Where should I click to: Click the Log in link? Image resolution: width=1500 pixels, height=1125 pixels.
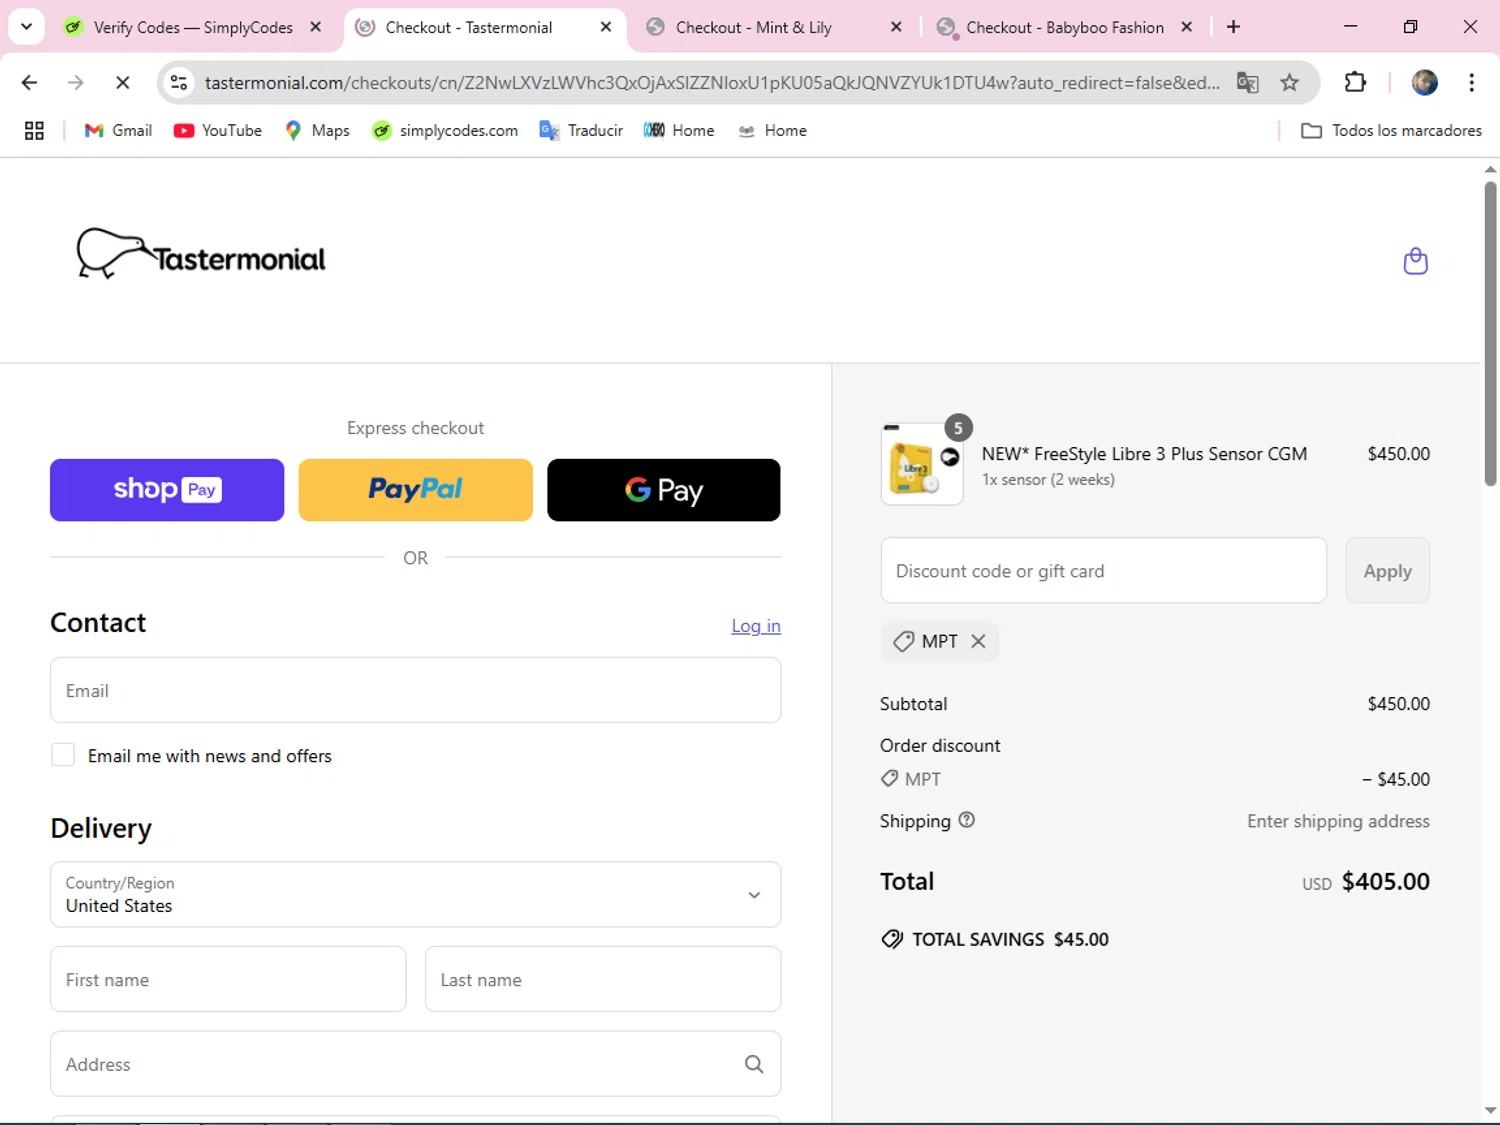click(x=756, y=625)
